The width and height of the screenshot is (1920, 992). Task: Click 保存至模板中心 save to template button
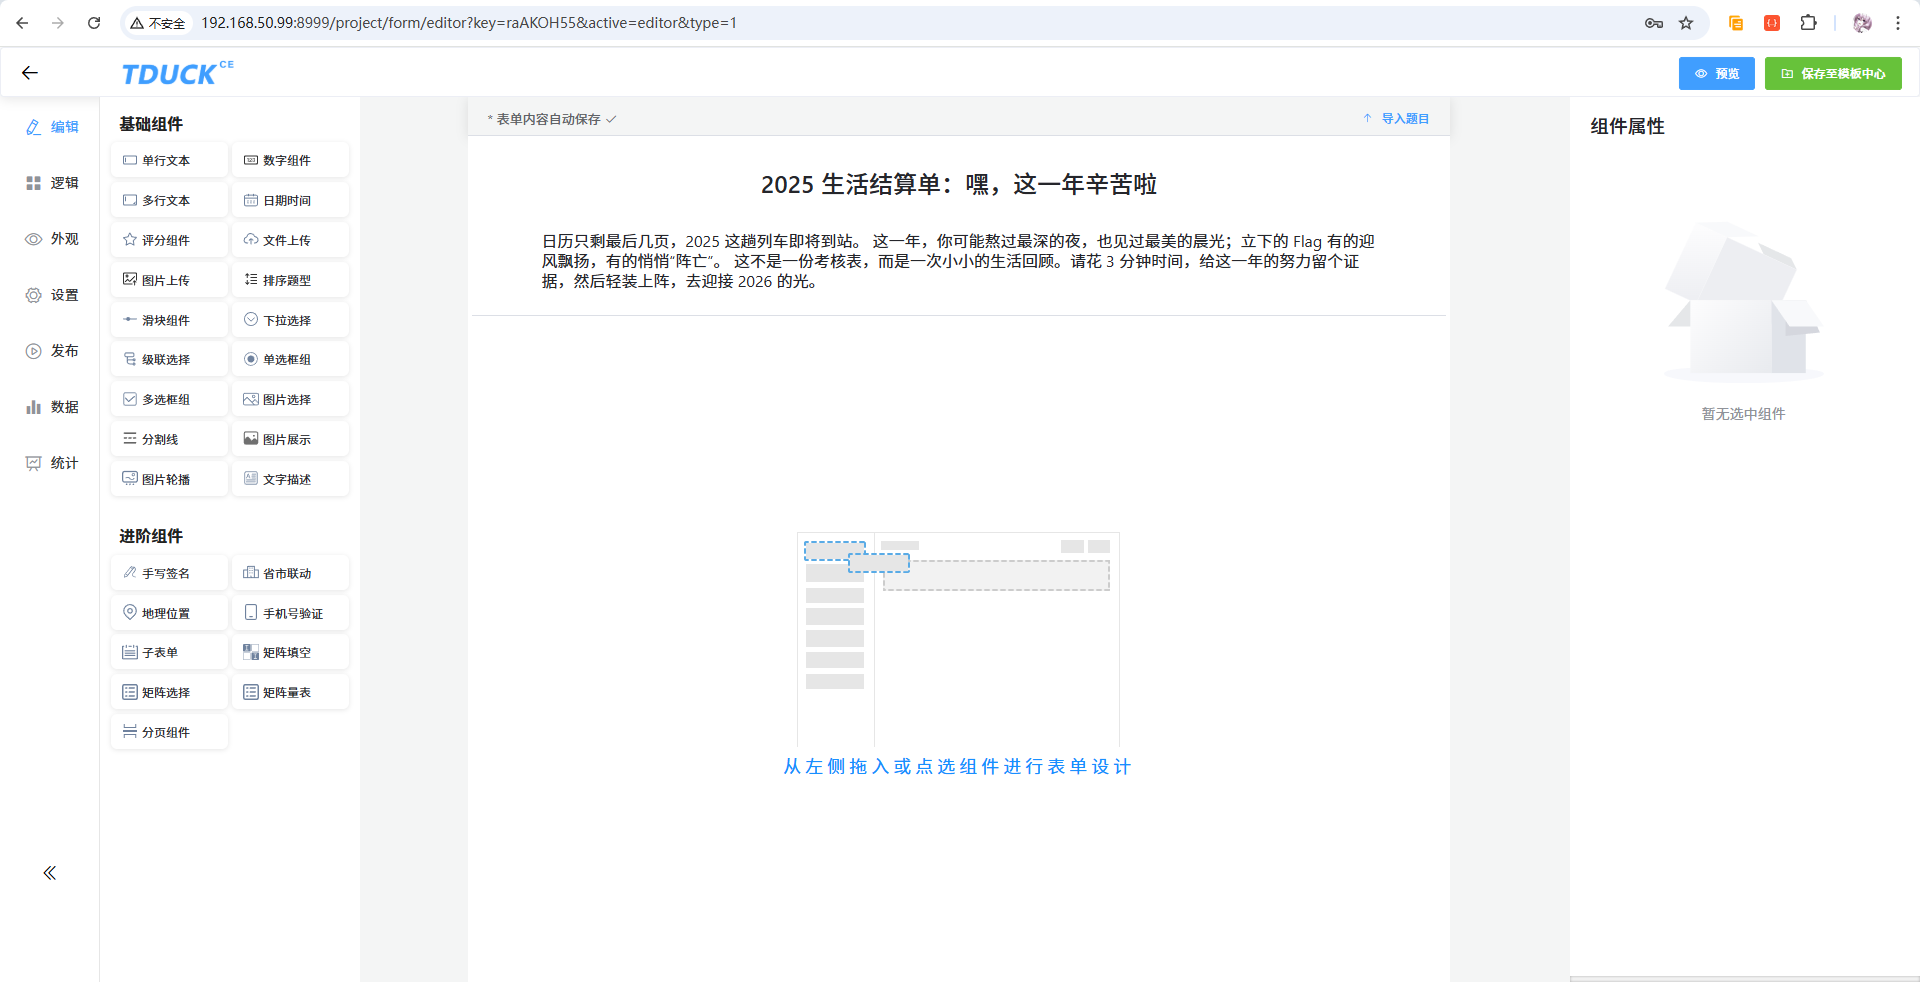tap(1832, 73)
